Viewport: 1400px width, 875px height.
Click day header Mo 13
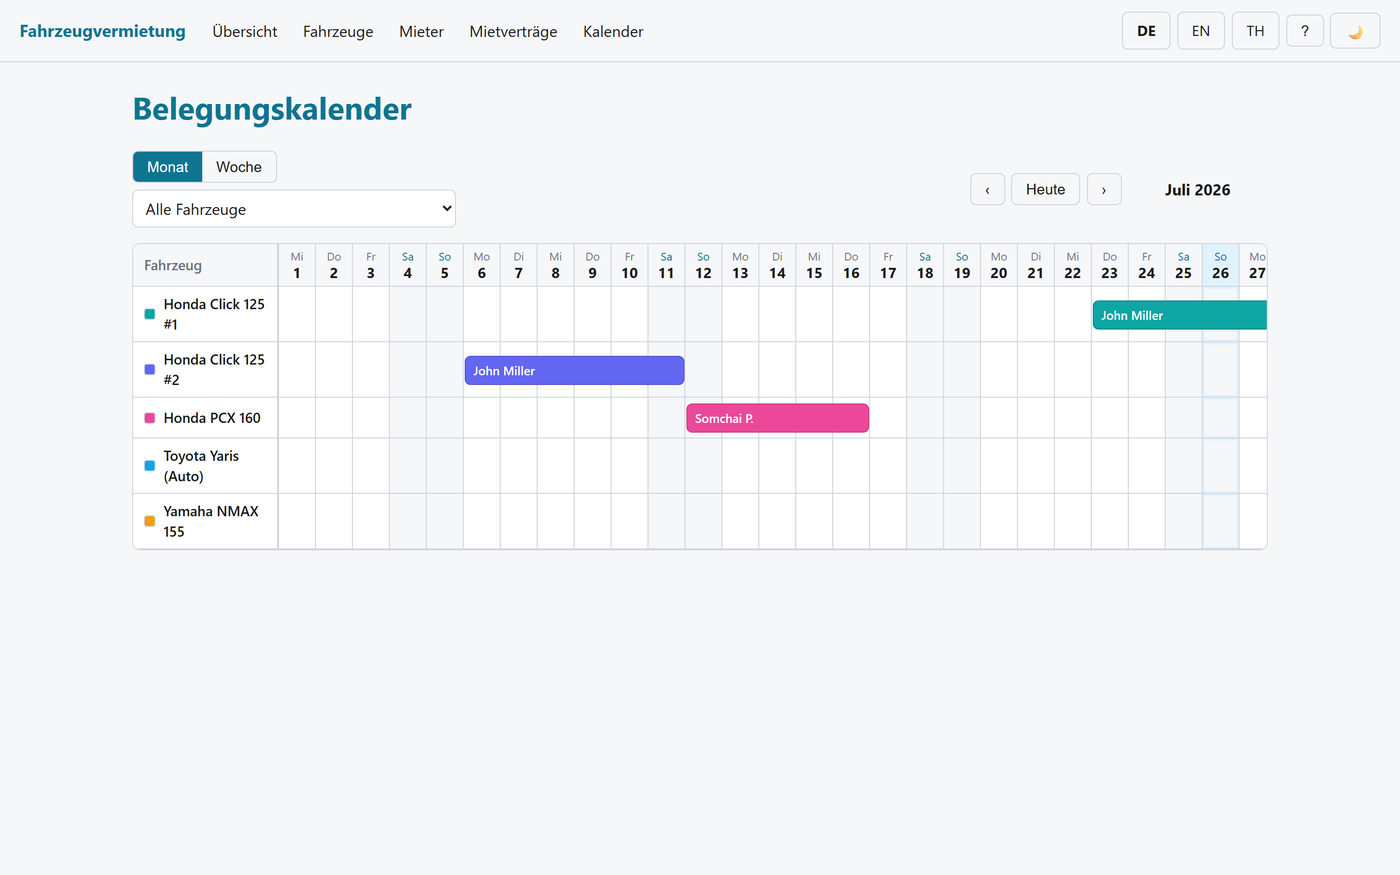741,265
